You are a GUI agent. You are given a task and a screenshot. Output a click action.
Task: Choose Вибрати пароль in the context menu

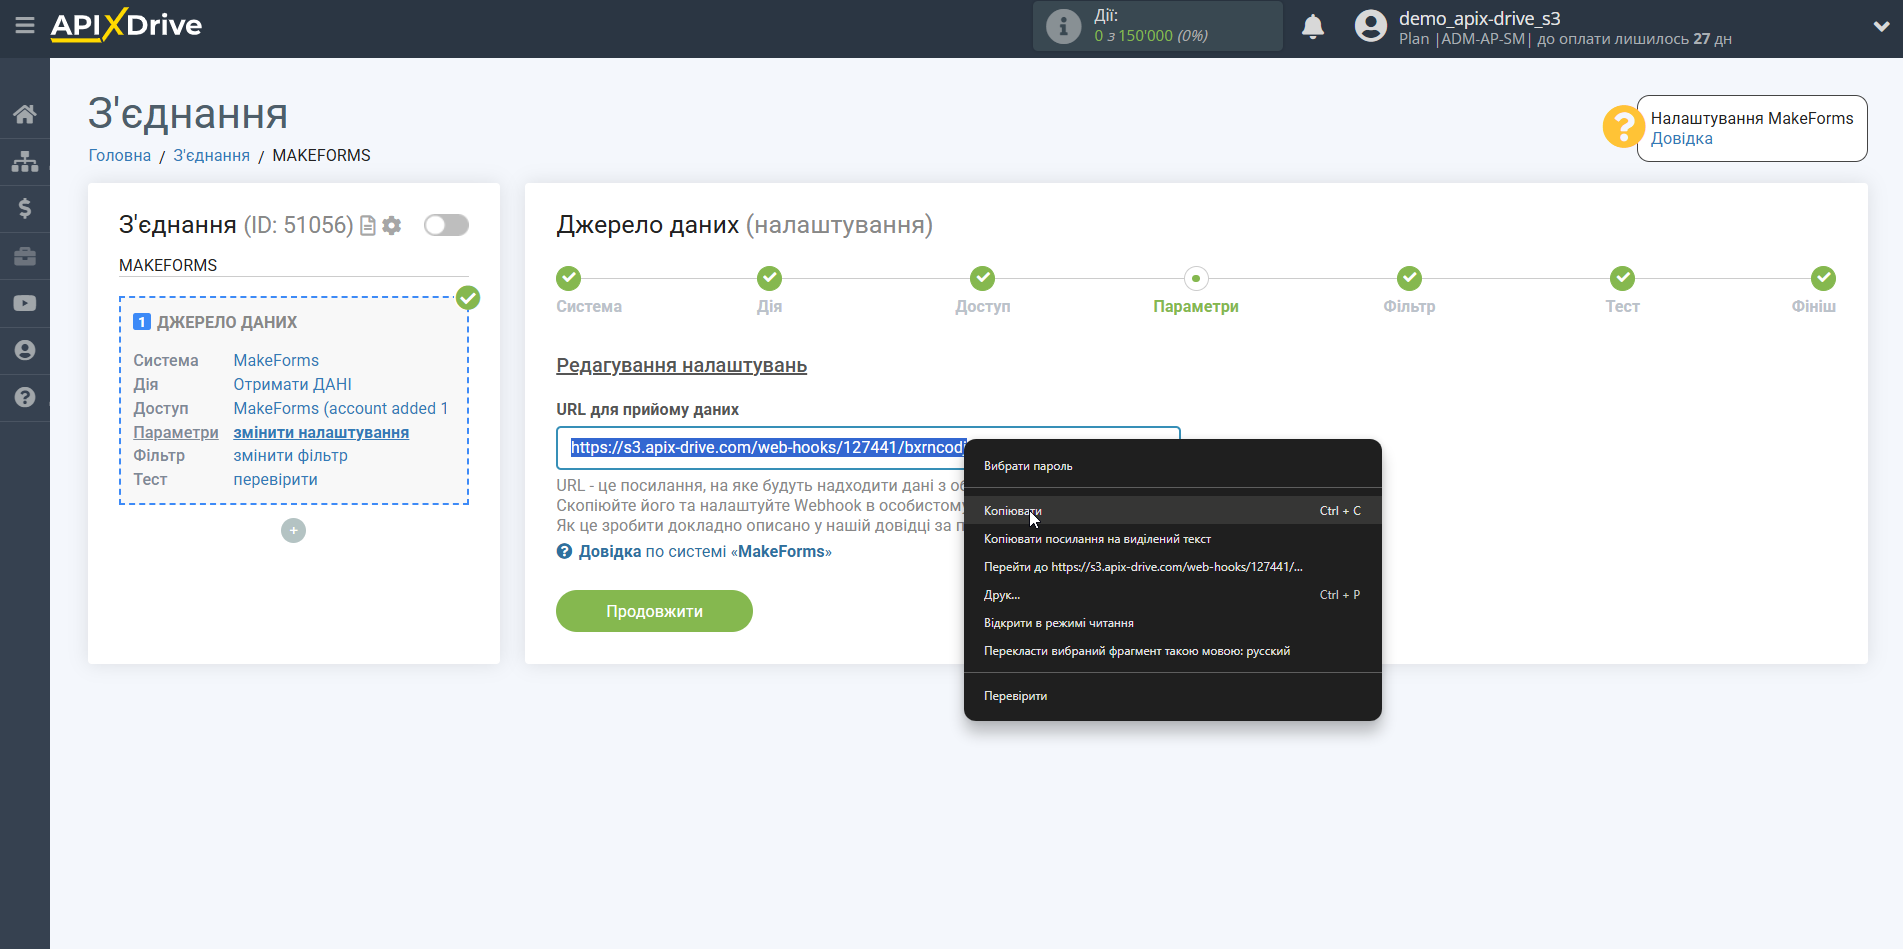(x=1173, y=466)
